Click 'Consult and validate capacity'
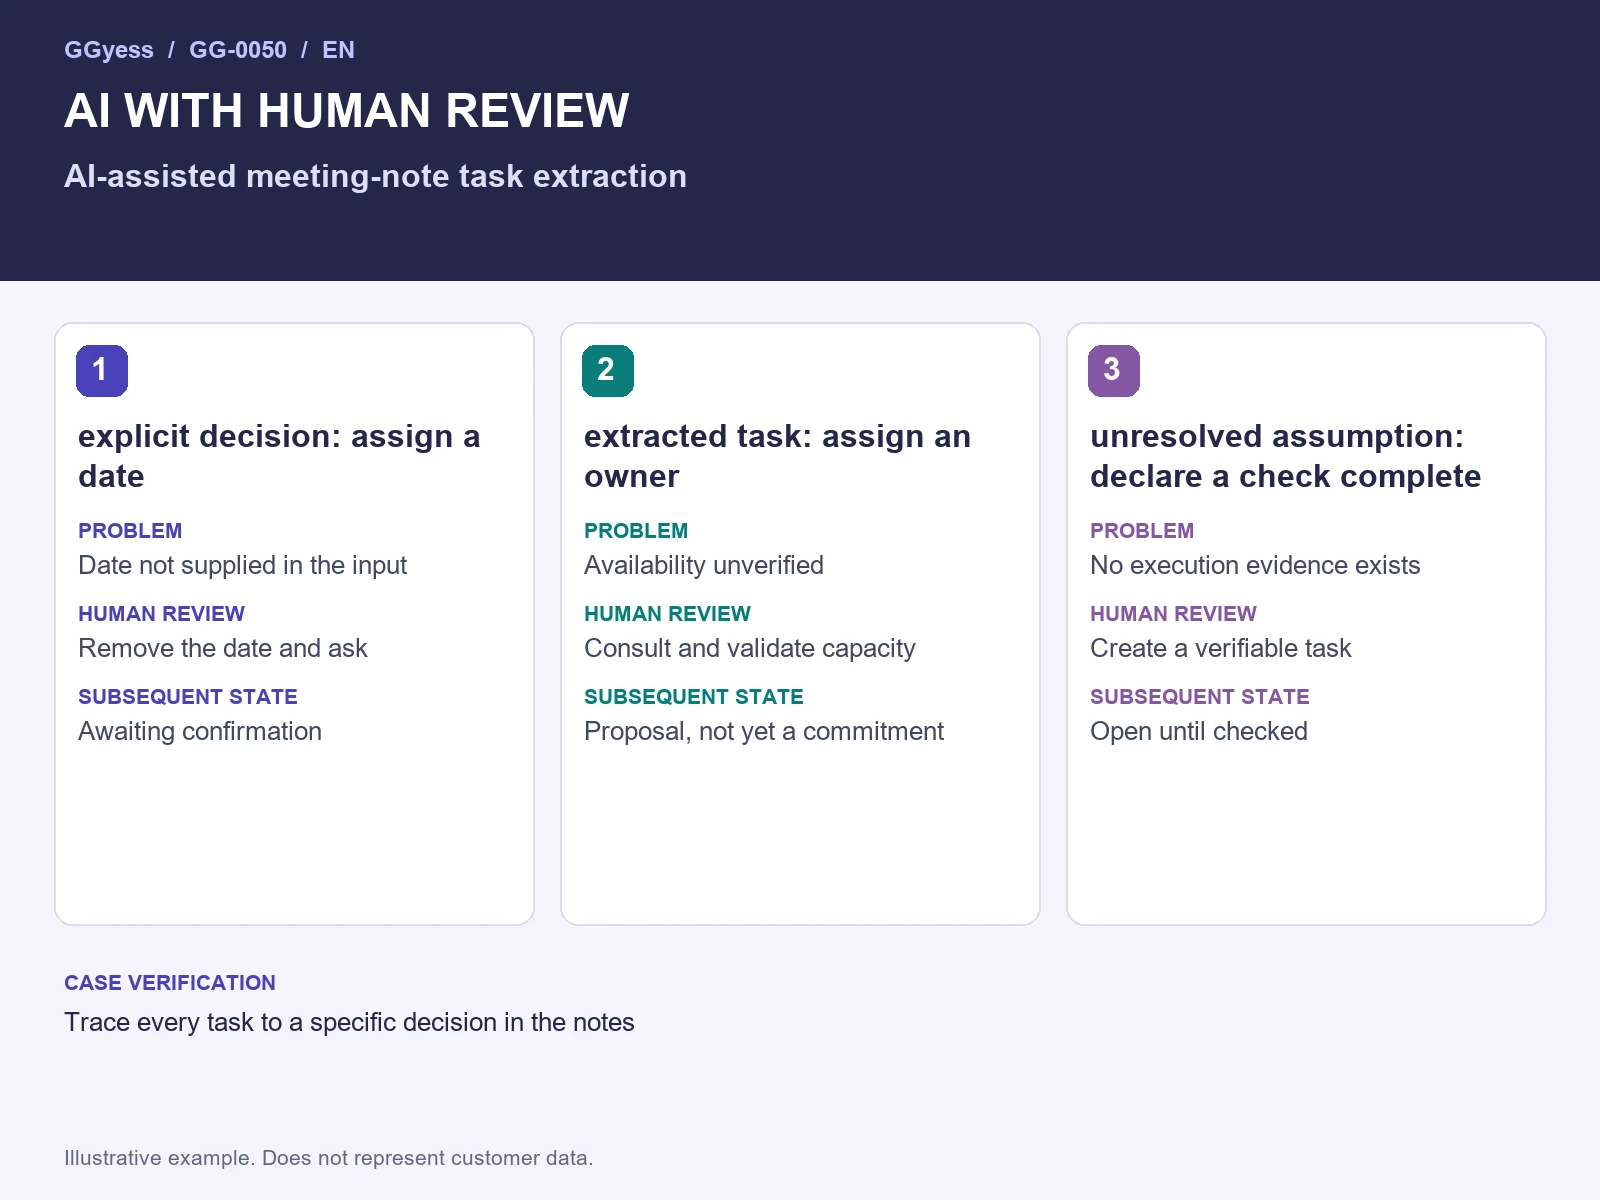The height and width of the screenshot is (1200, 1600). point(750,648)
